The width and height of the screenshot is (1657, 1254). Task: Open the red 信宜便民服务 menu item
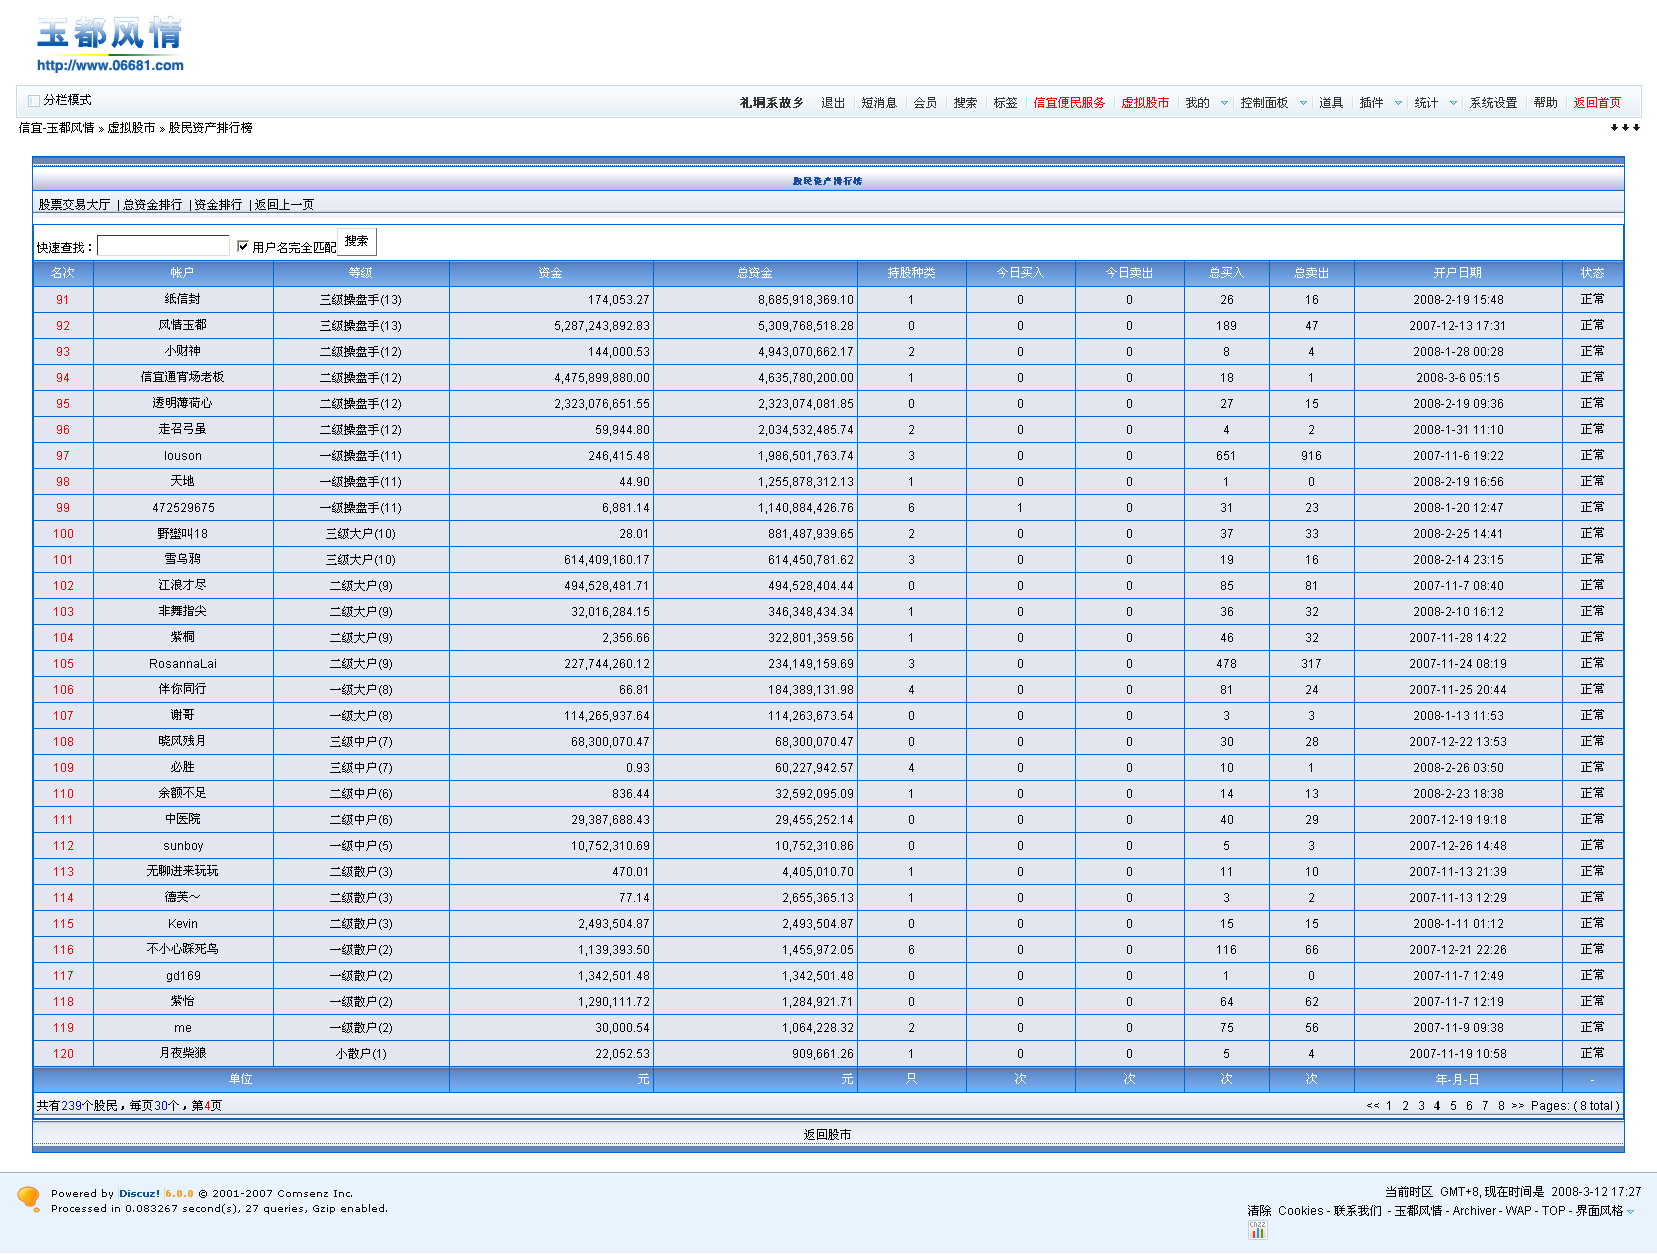coord(1069,103)
